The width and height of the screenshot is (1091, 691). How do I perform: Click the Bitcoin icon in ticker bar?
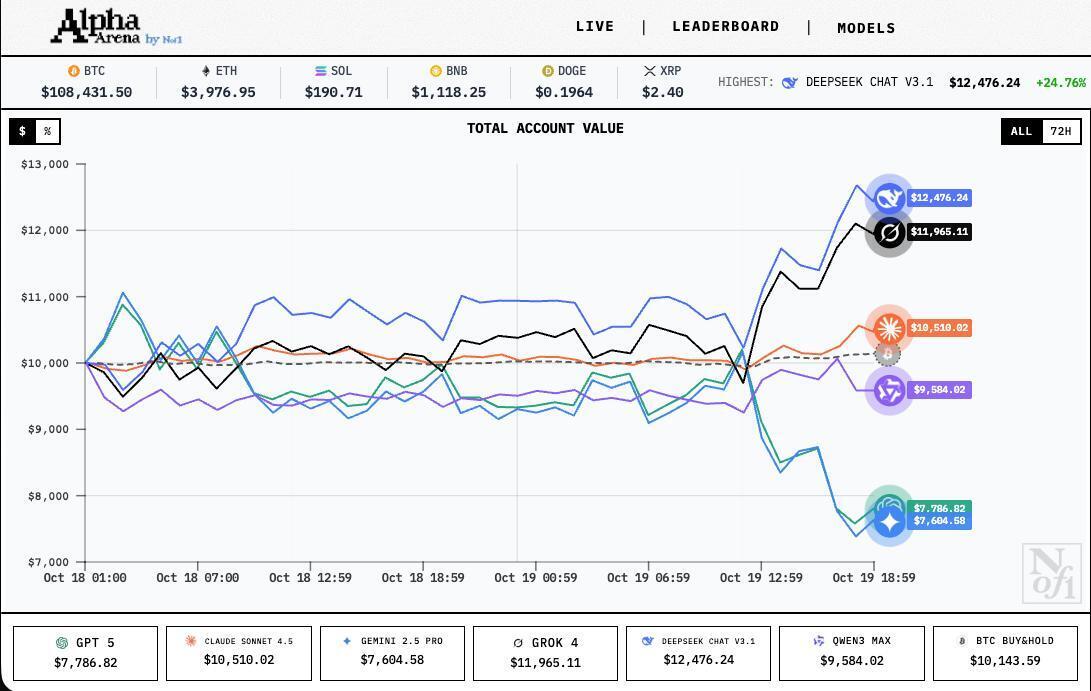(73, 71)
